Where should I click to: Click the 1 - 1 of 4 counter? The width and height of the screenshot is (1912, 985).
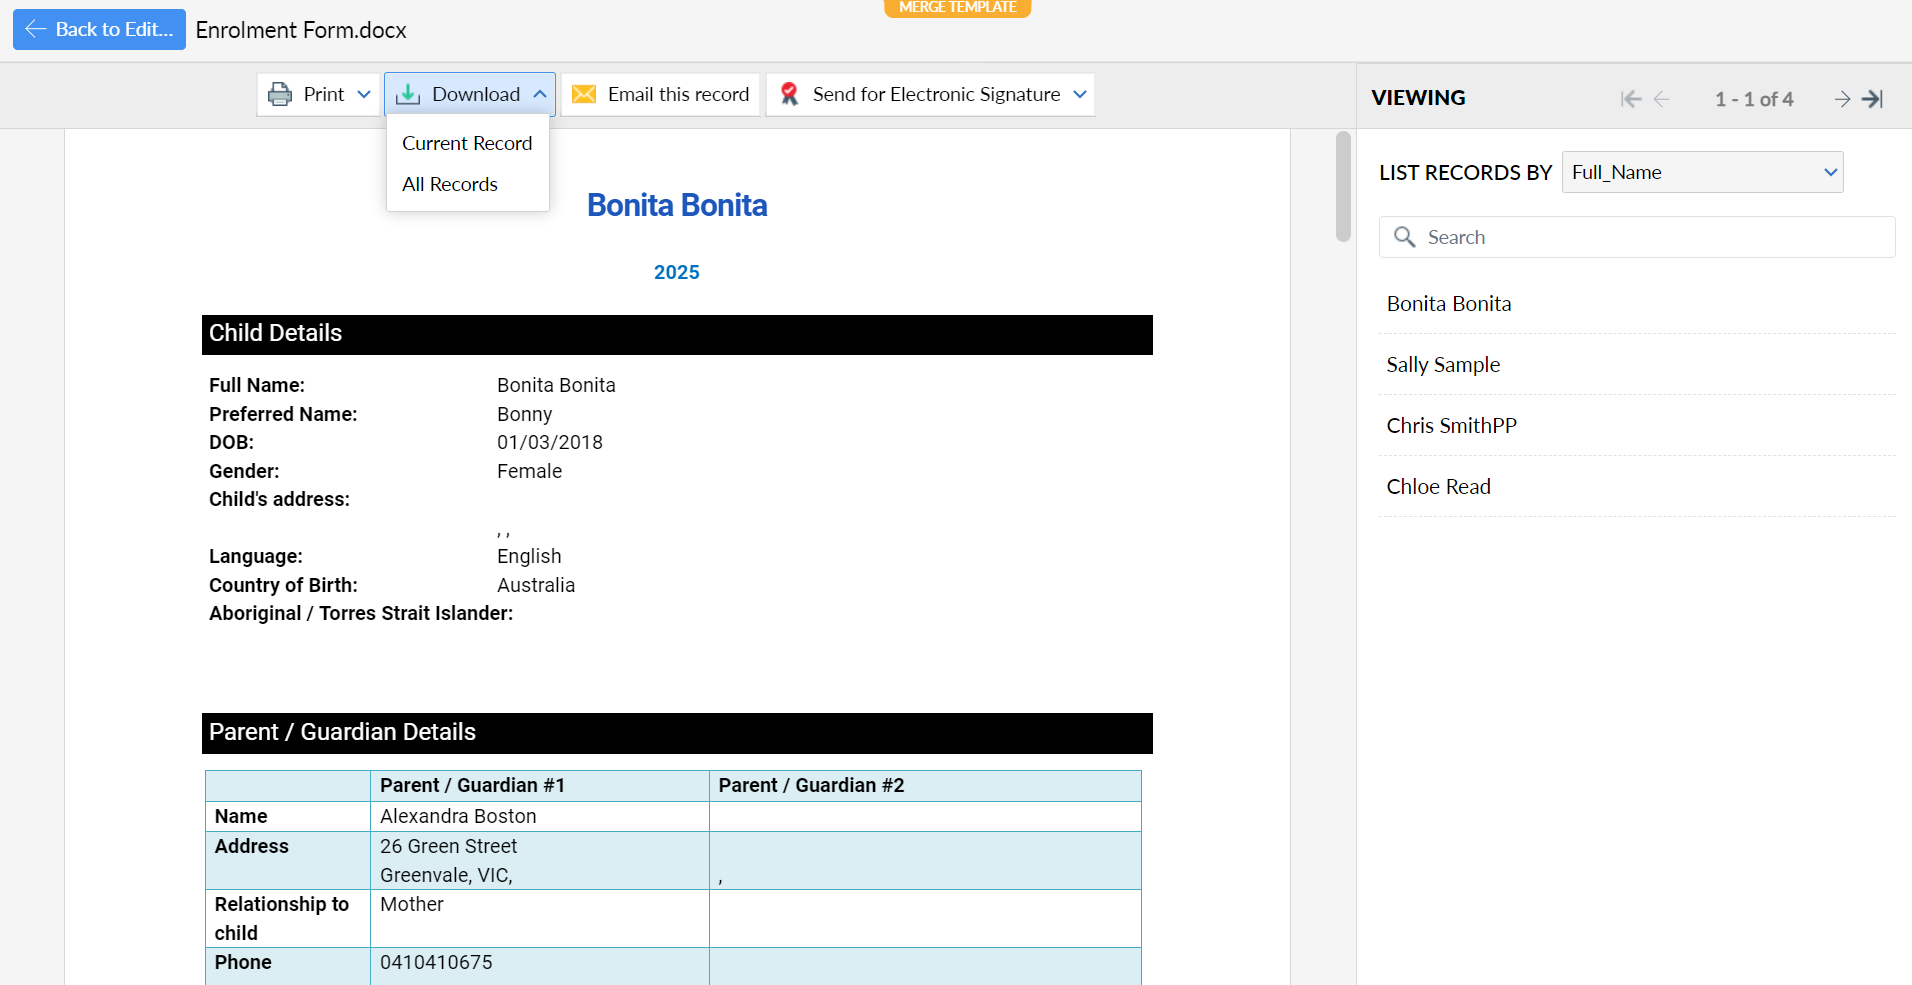tap(1754, 99)
